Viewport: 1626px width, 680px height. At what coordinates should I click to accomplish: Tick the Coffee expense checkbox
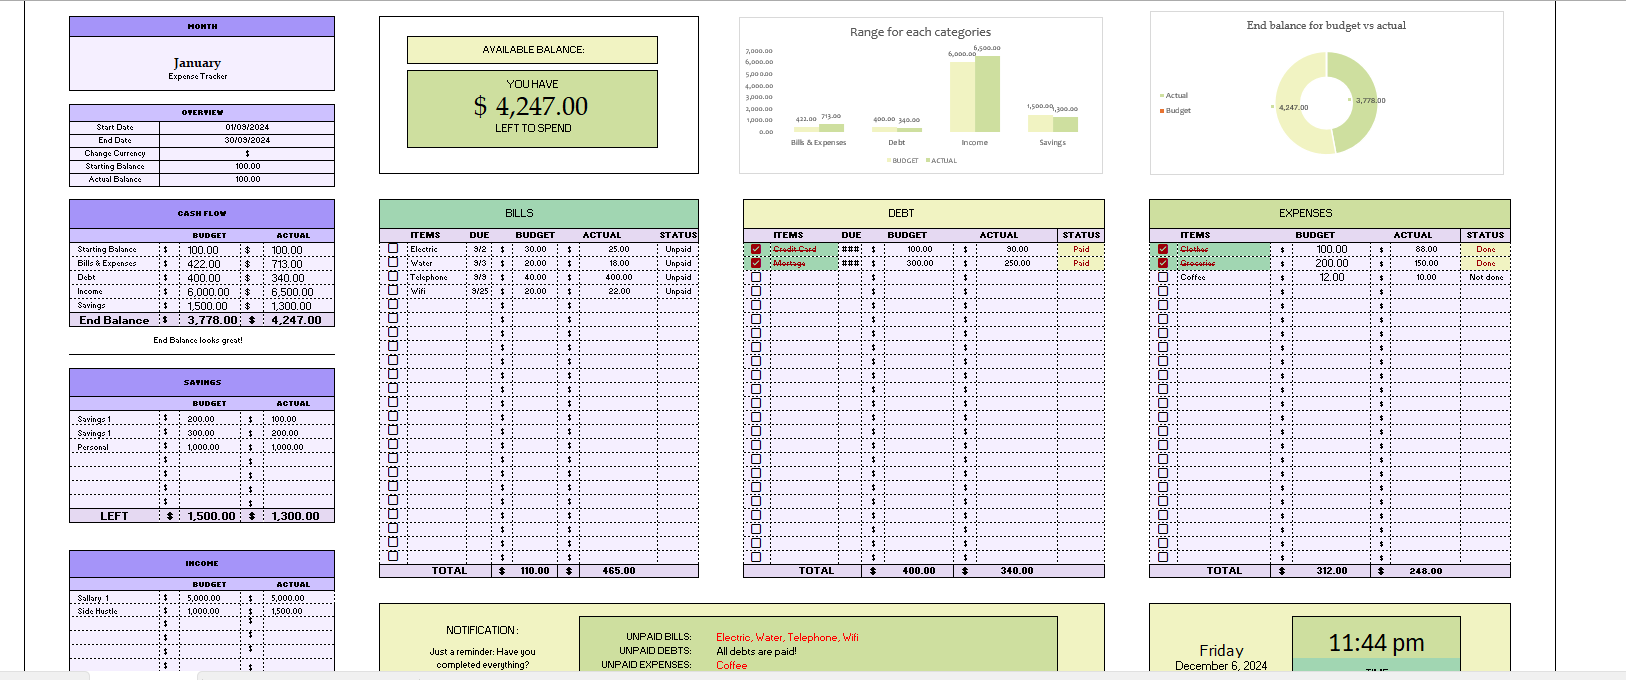click(1163, 277)
